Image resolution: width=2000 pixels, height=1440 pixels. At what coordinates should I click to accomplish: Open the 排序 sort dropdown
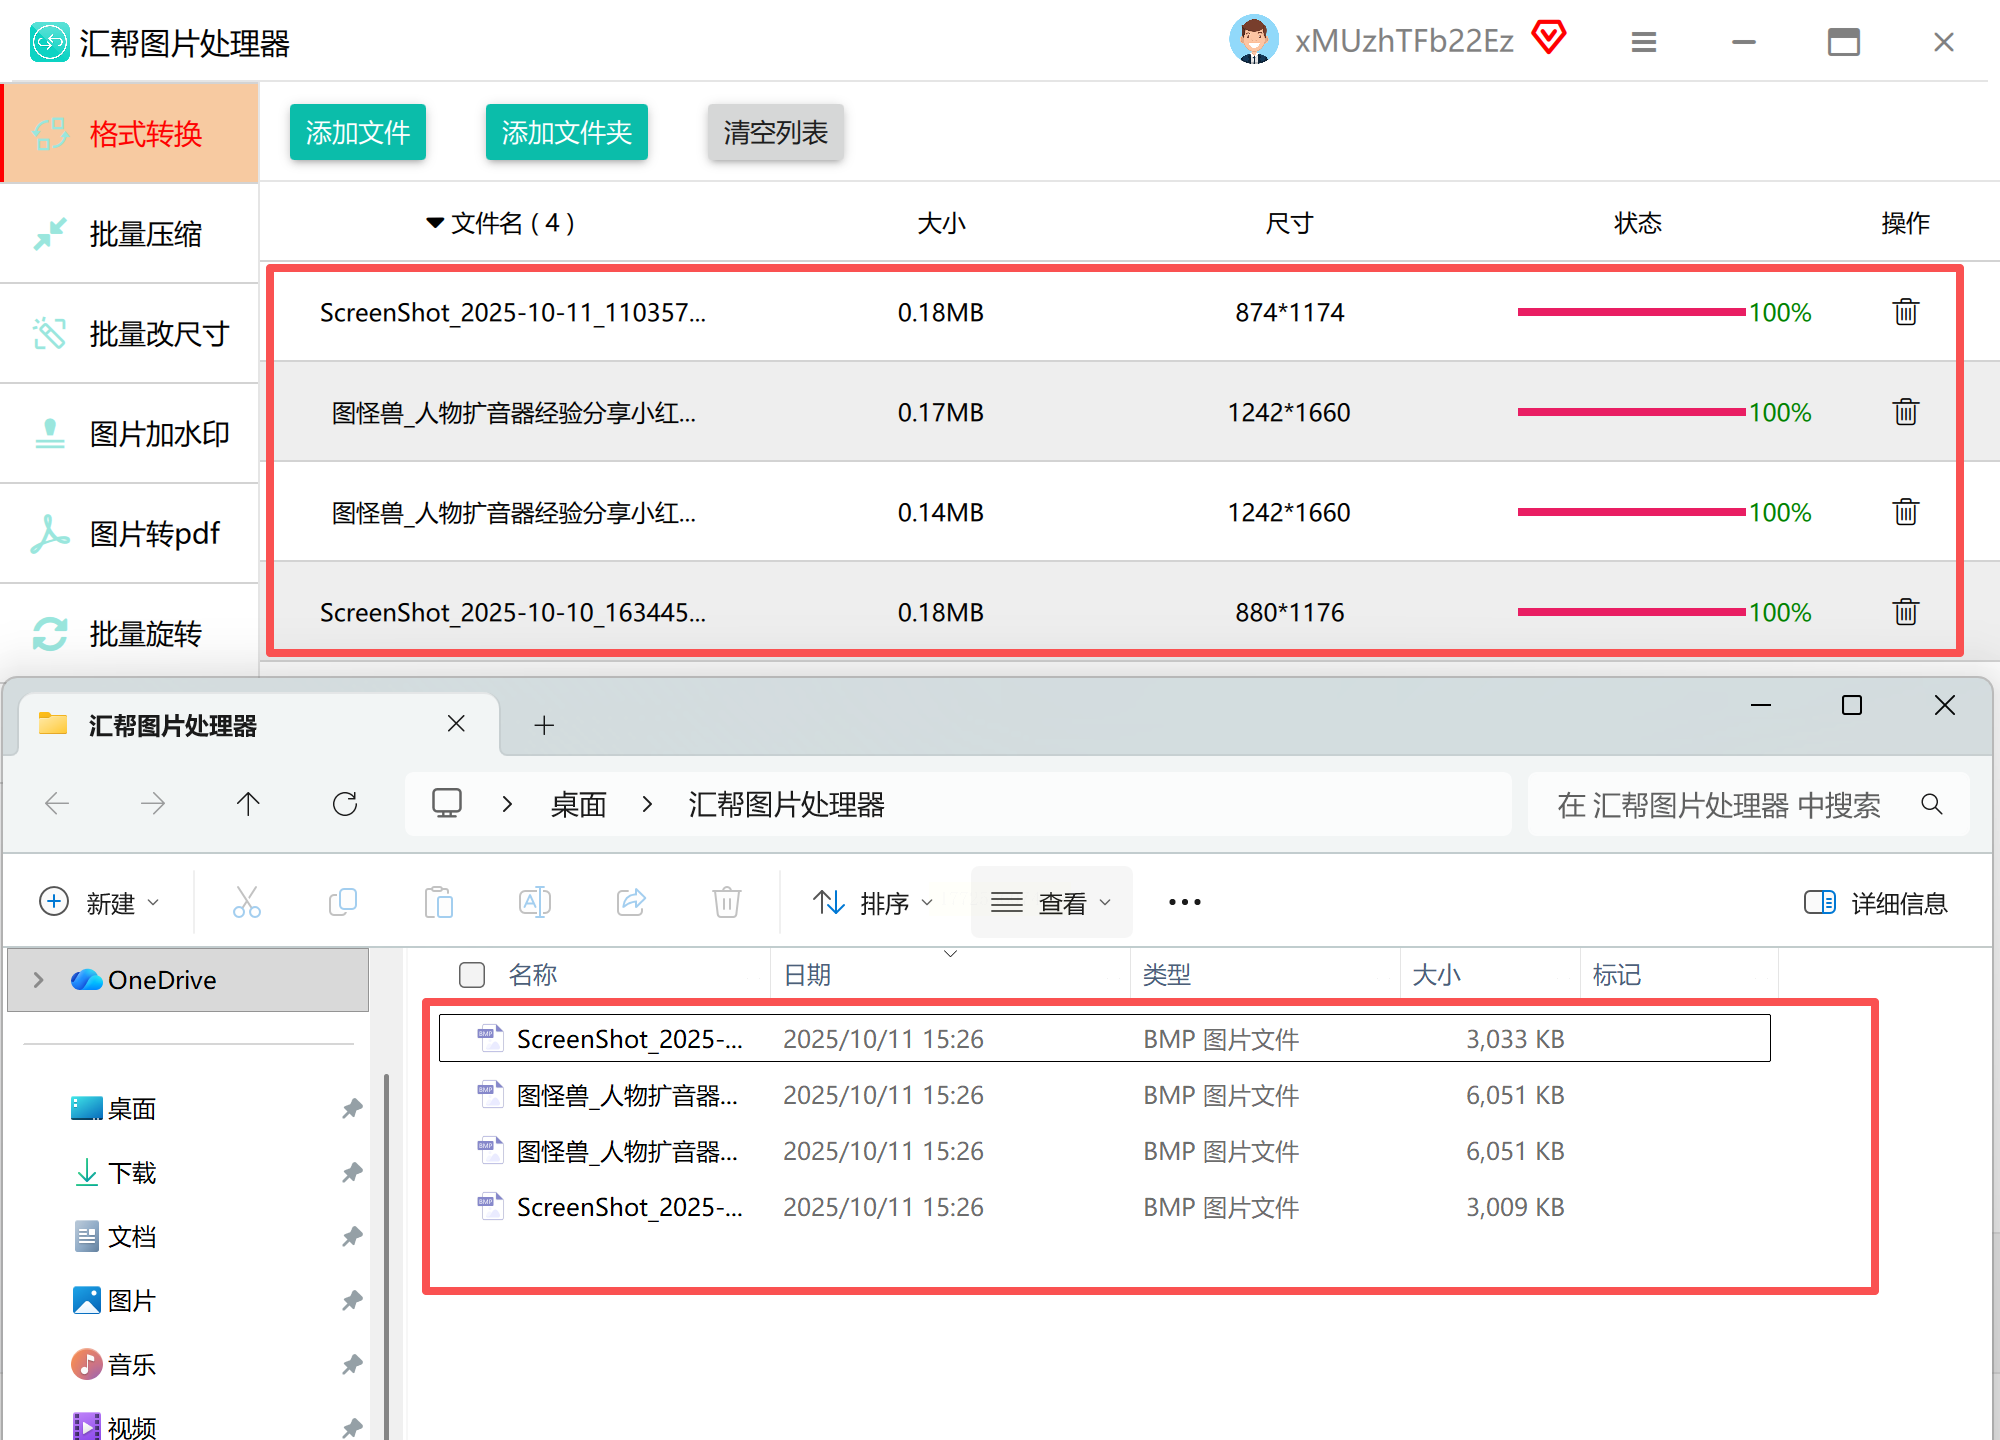[x=872, y=903]
